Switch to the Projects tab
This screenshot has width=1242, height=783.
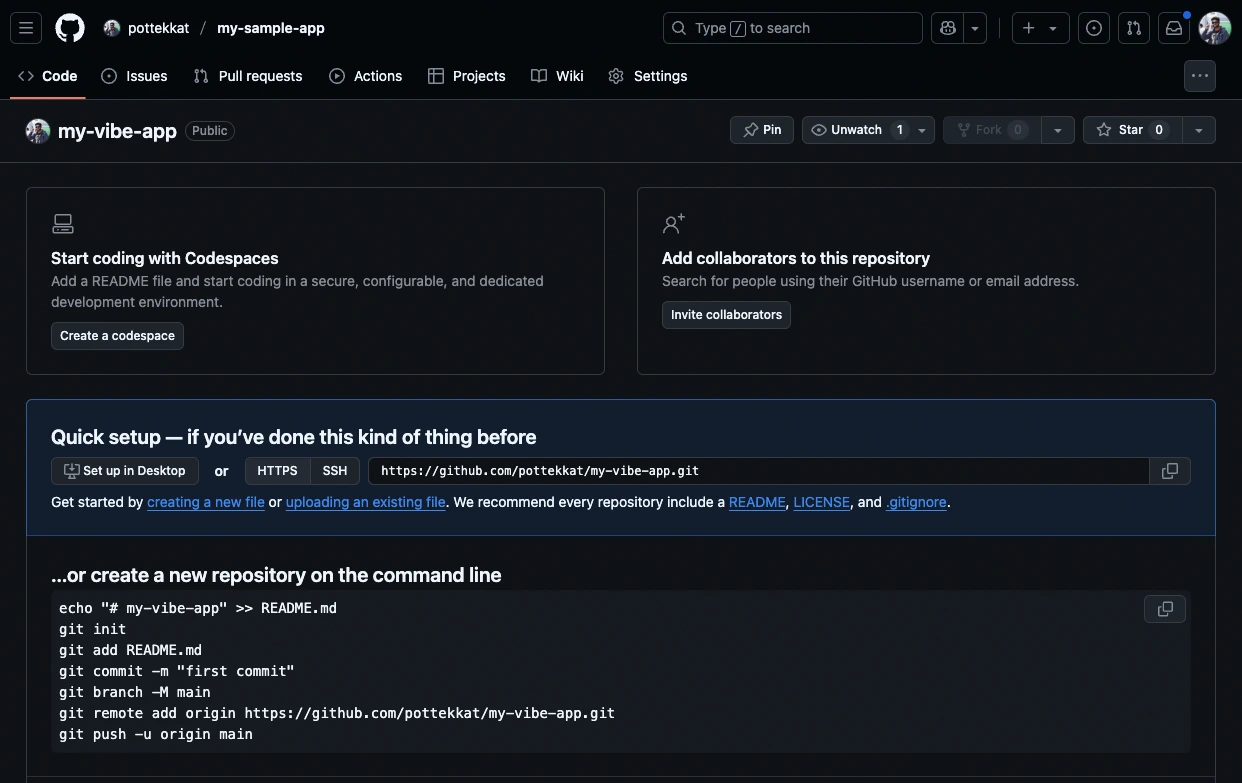click(x=467, y=76)
